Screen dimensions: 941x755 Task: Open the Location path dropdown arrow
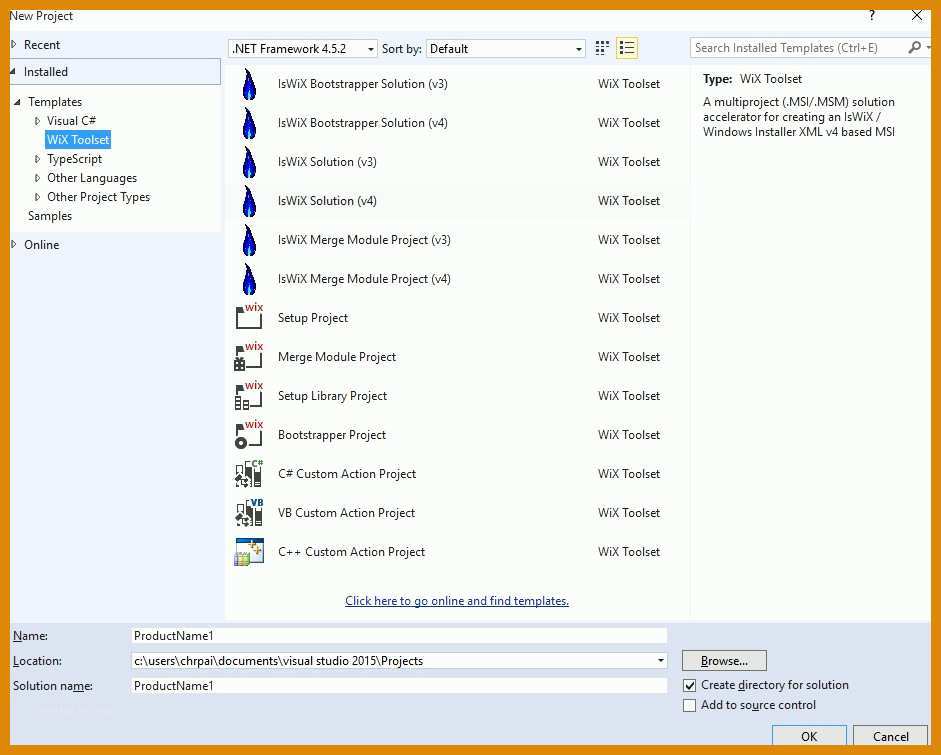tap(660, 661)
